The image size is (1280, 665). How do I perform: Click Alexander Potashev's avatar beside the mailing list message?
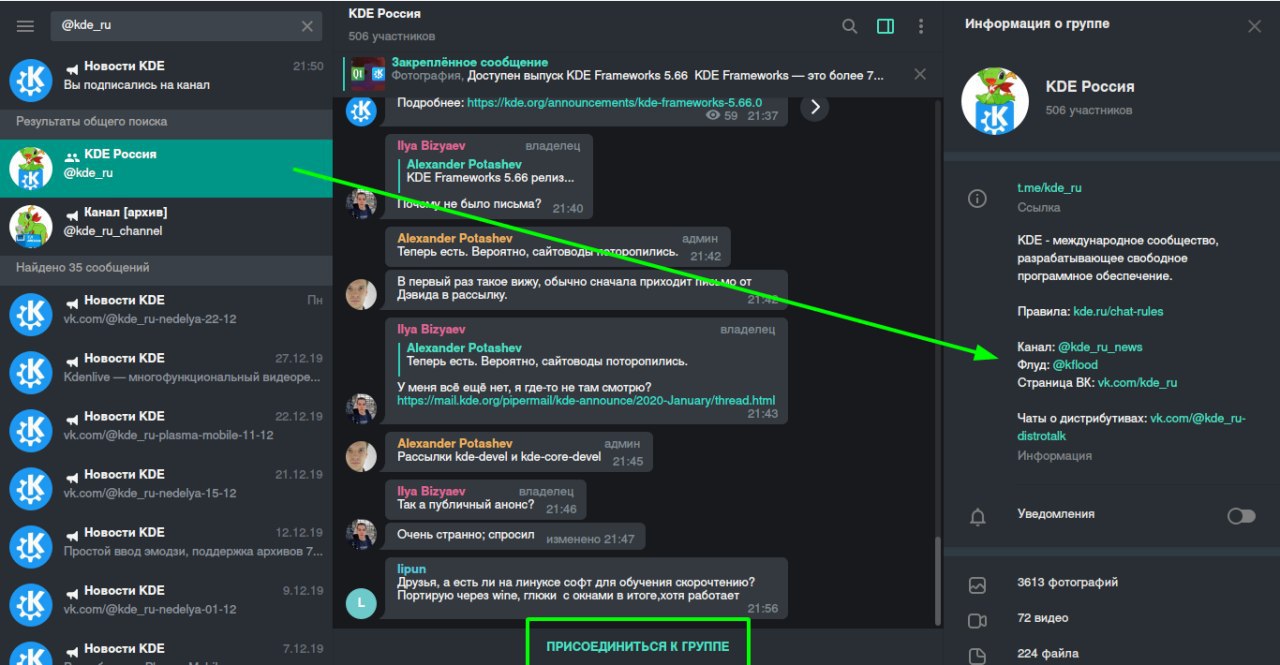click(x=361, y=456)
